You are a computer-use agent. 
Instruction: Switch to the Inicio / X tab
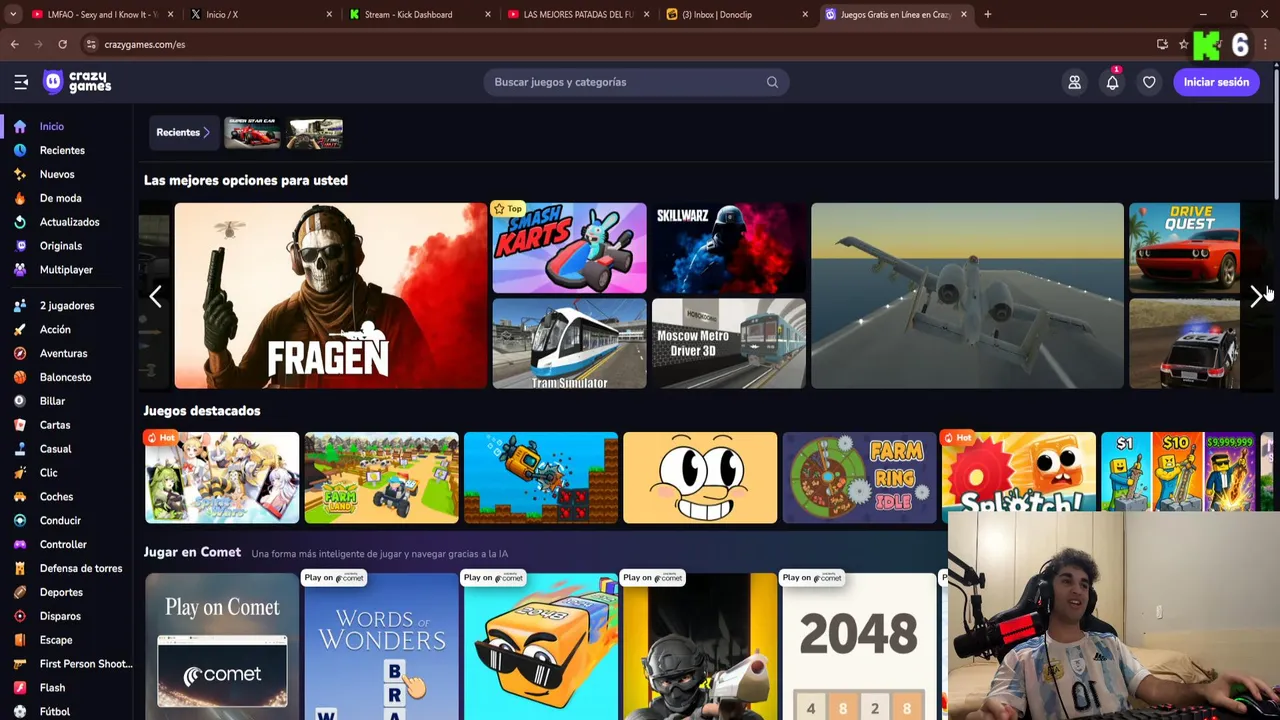(260, 14)
